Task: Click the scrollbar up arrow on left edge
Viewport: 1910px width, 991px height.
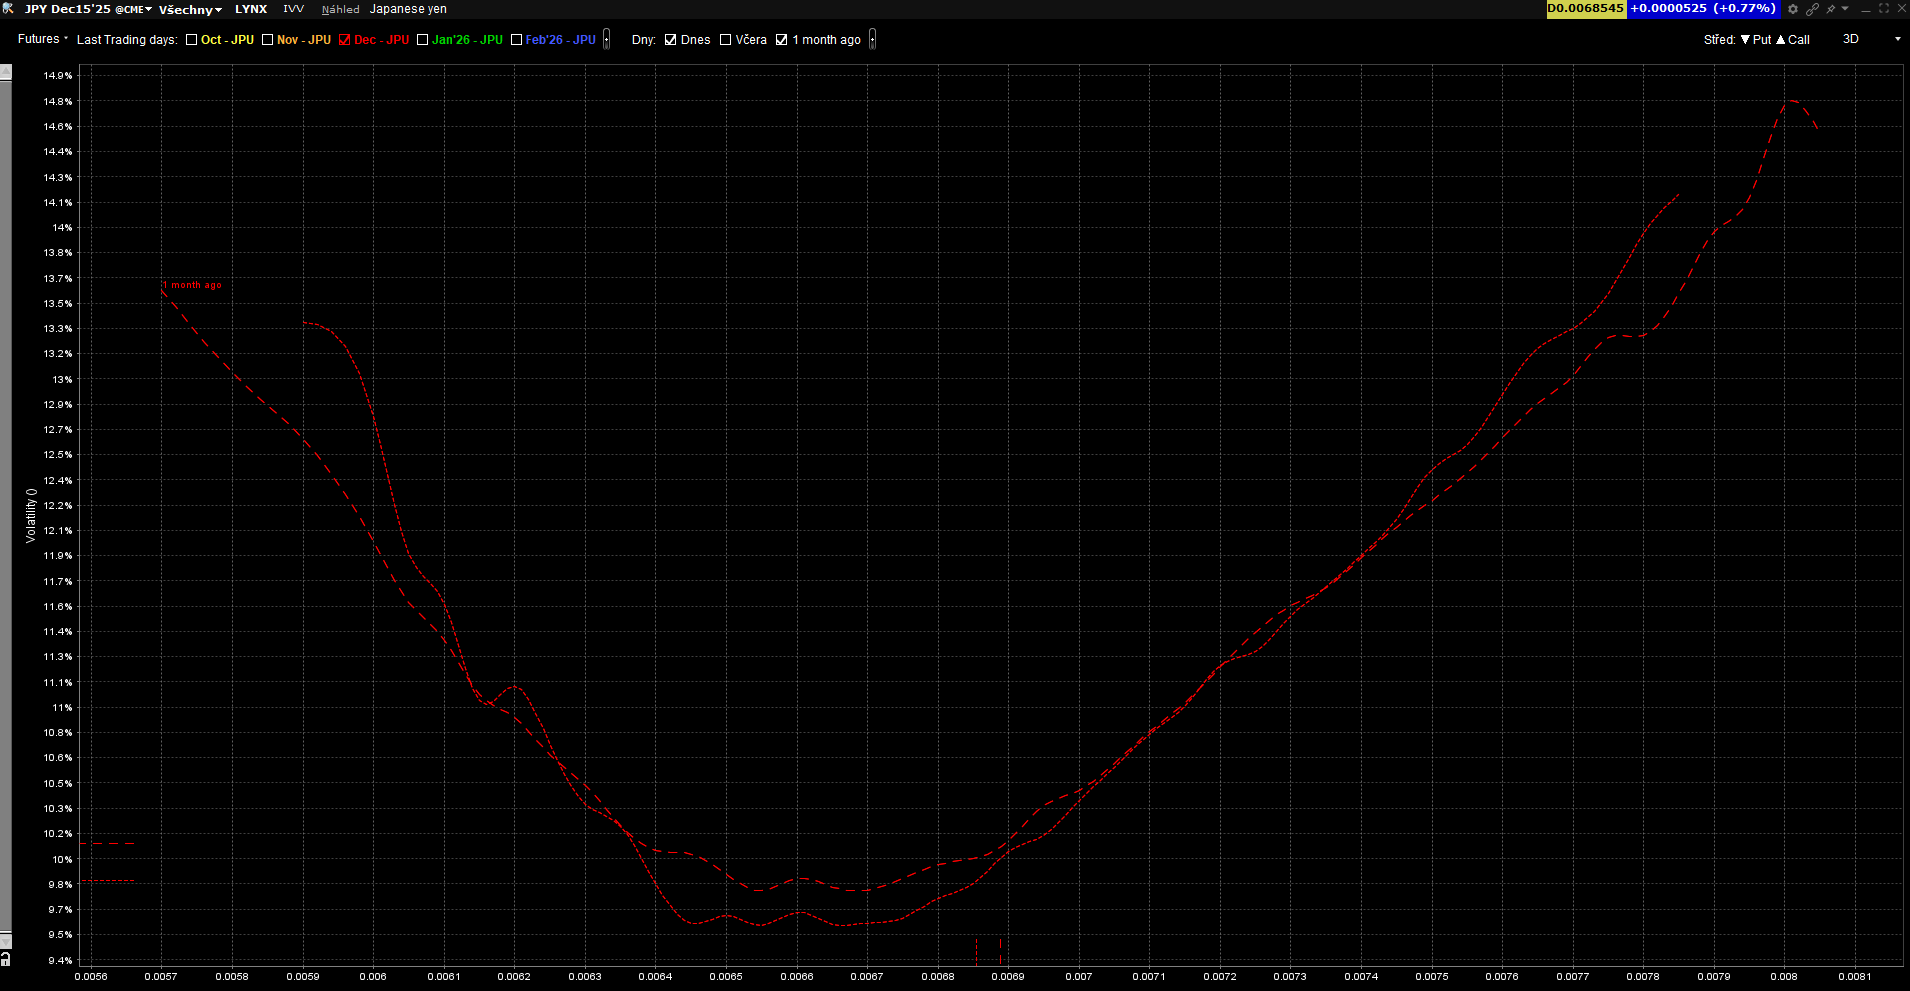Action: [x=6, y=72]
